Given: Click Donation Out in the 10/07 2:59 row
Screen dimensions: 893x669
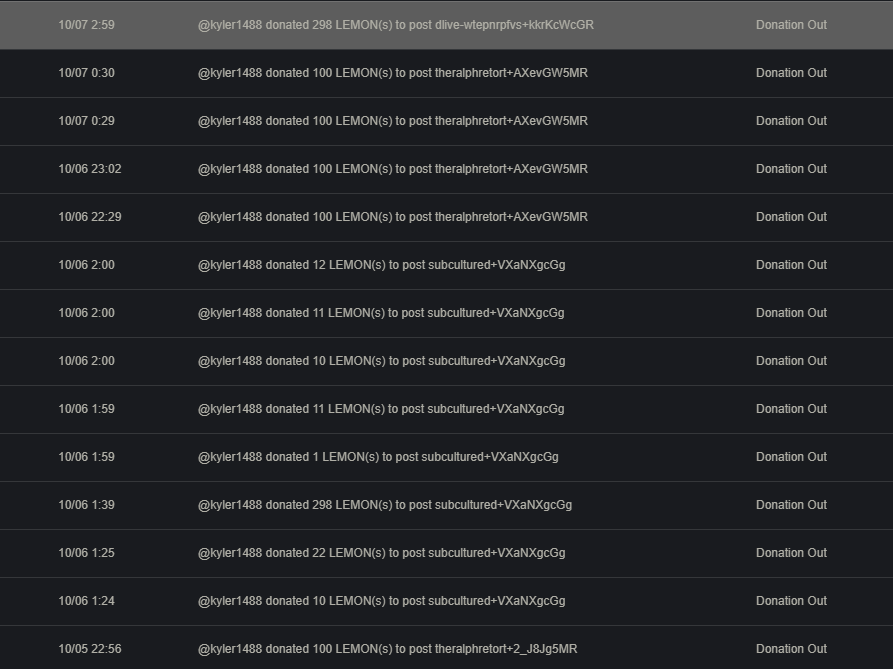Looking at the screenshot, I should coord(791,25).
